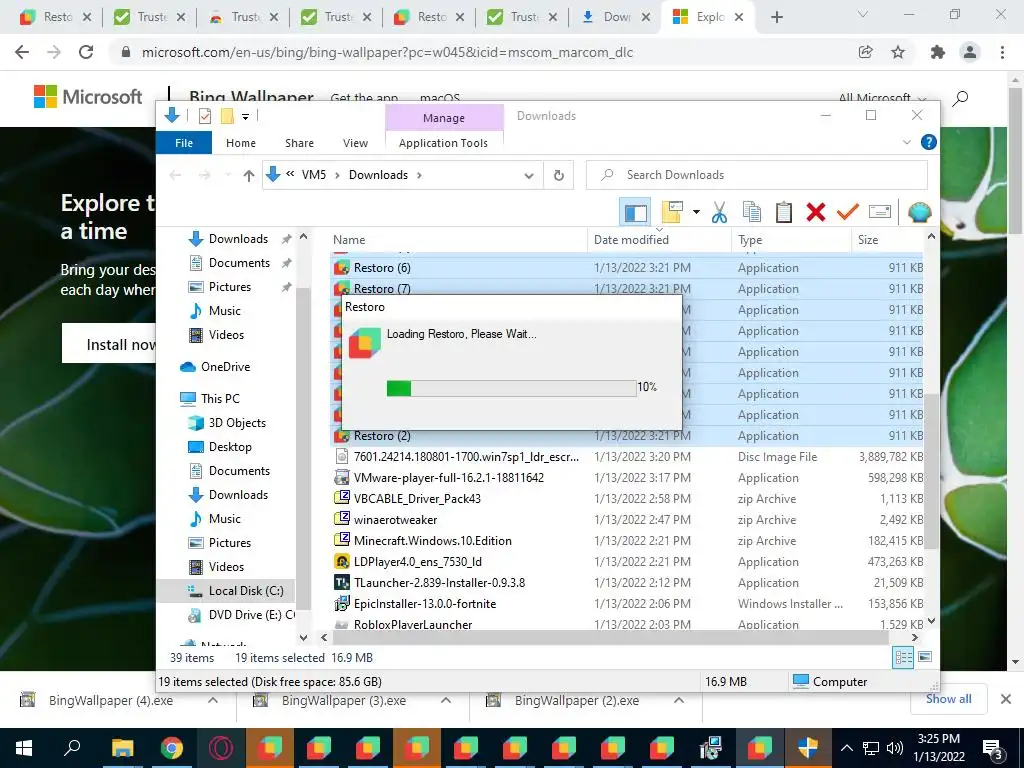Click the orange checkmark Properties icon
1024x768 pixels.
pos(848,212)
